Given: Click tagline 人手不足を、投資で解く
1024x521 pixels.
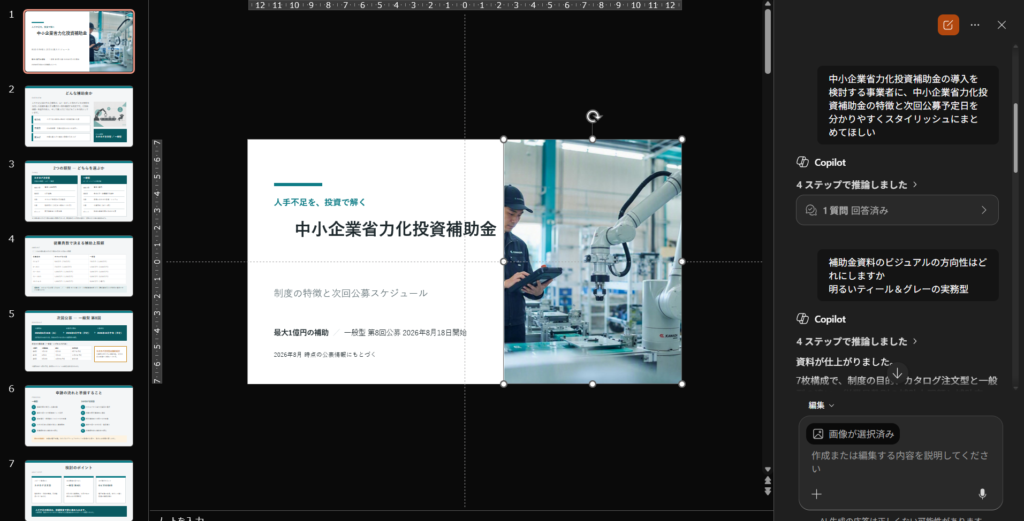Looking at the screenshot, I should point(320,202).
